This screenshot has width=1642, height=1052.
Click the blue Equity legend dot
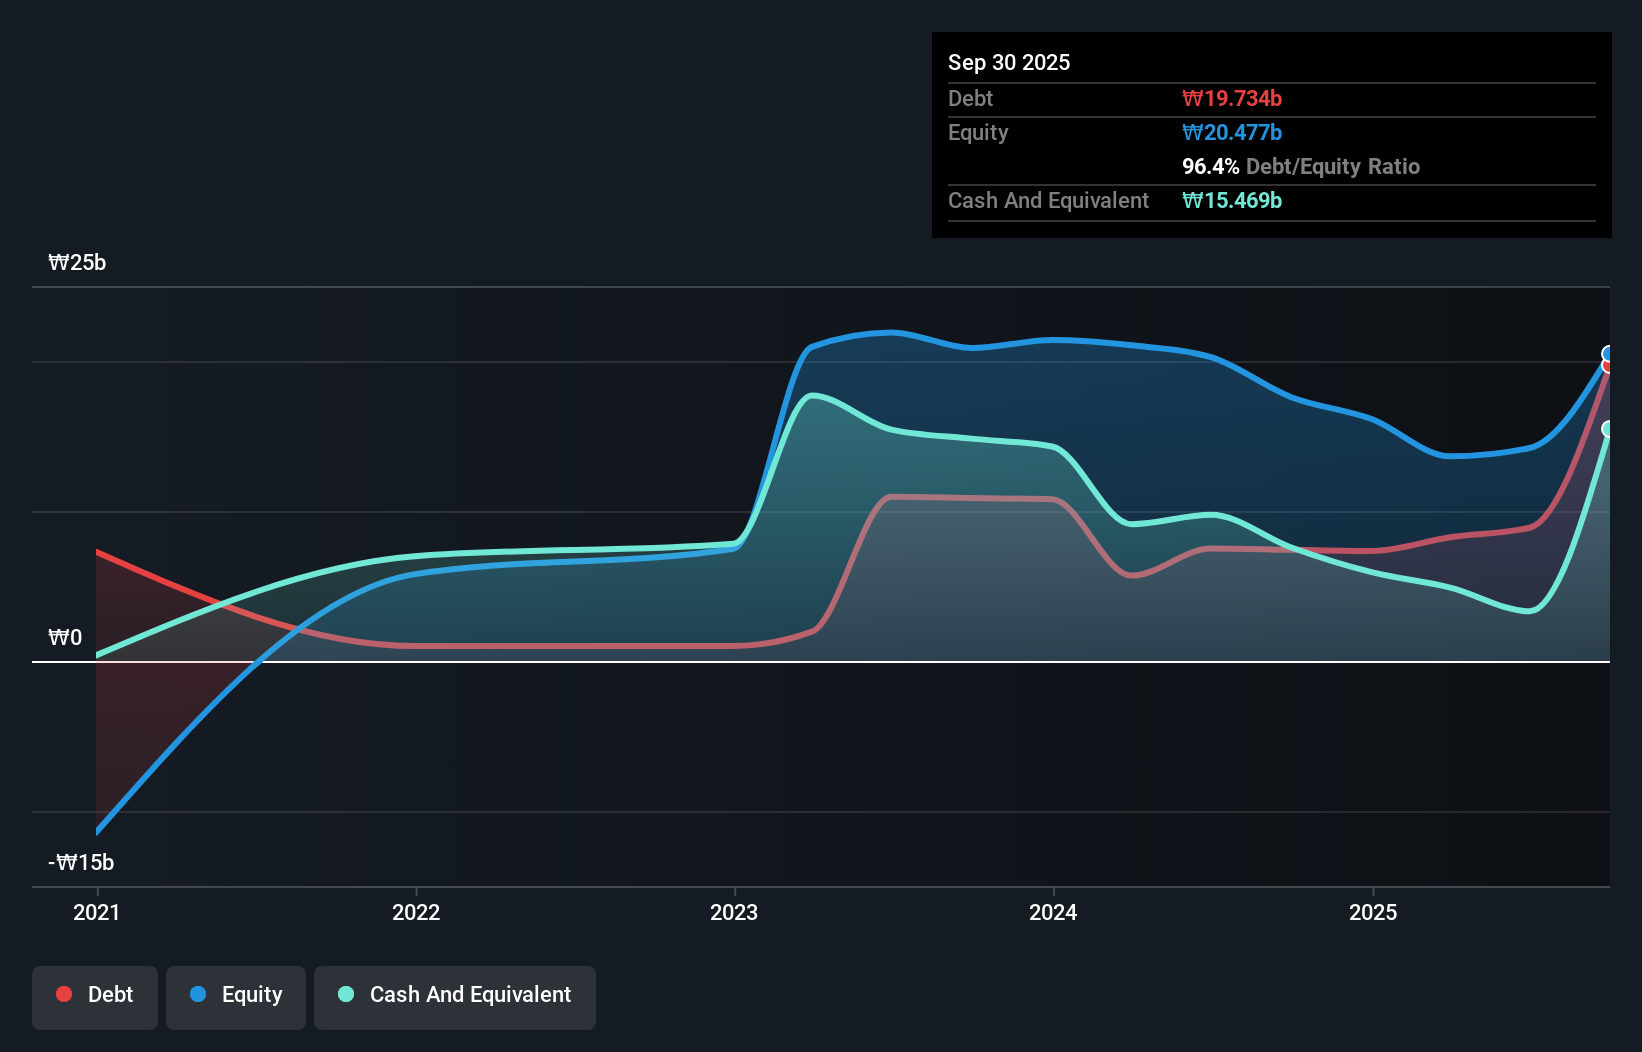199,994
